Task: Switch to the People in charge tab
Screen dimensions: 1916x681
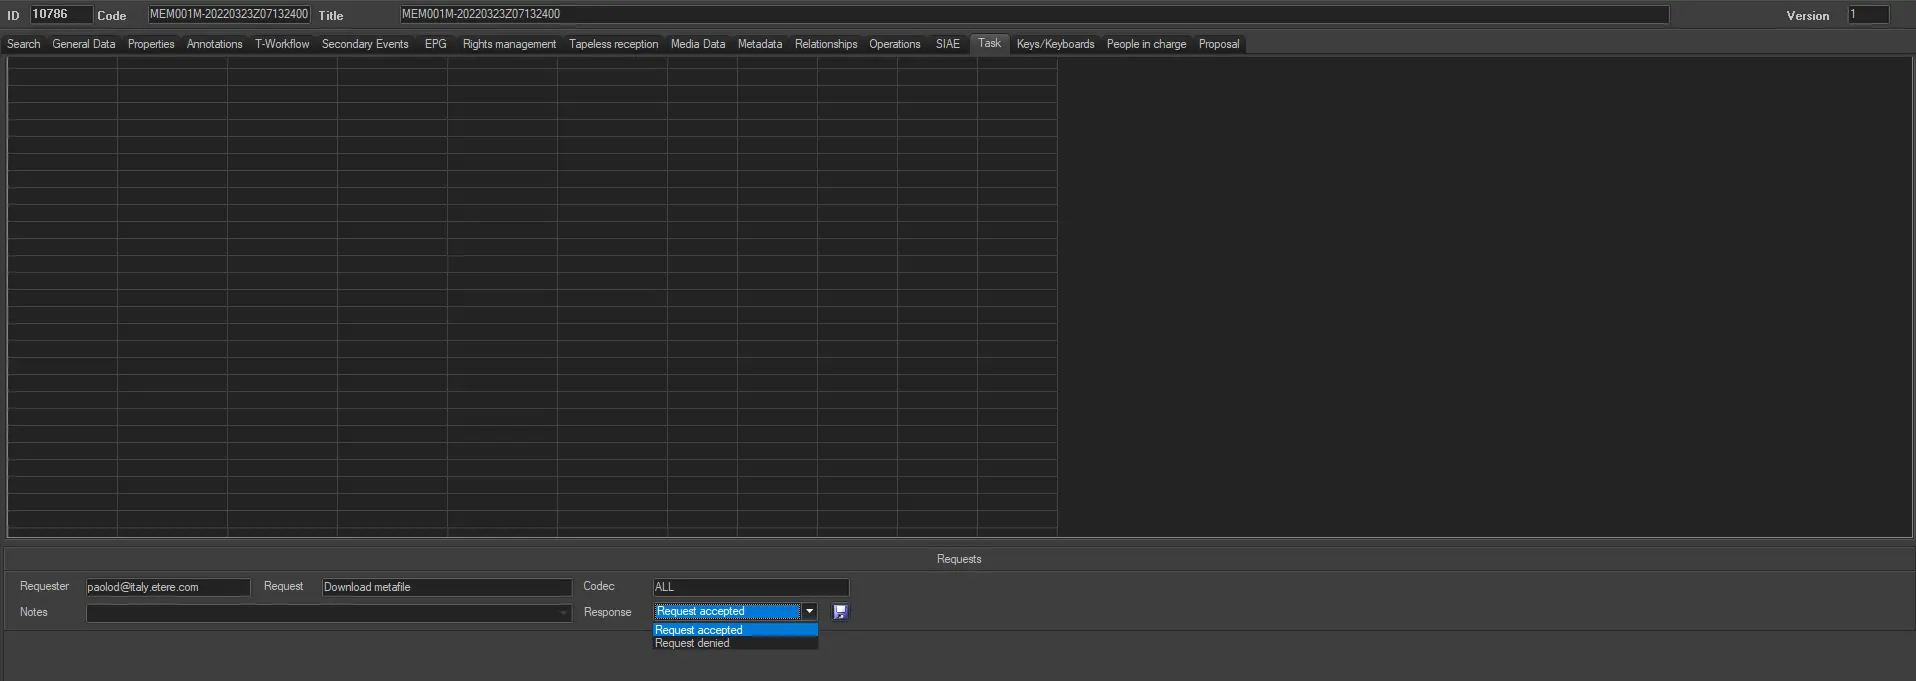Action: pyautogui.click(x=1146, y=44)
